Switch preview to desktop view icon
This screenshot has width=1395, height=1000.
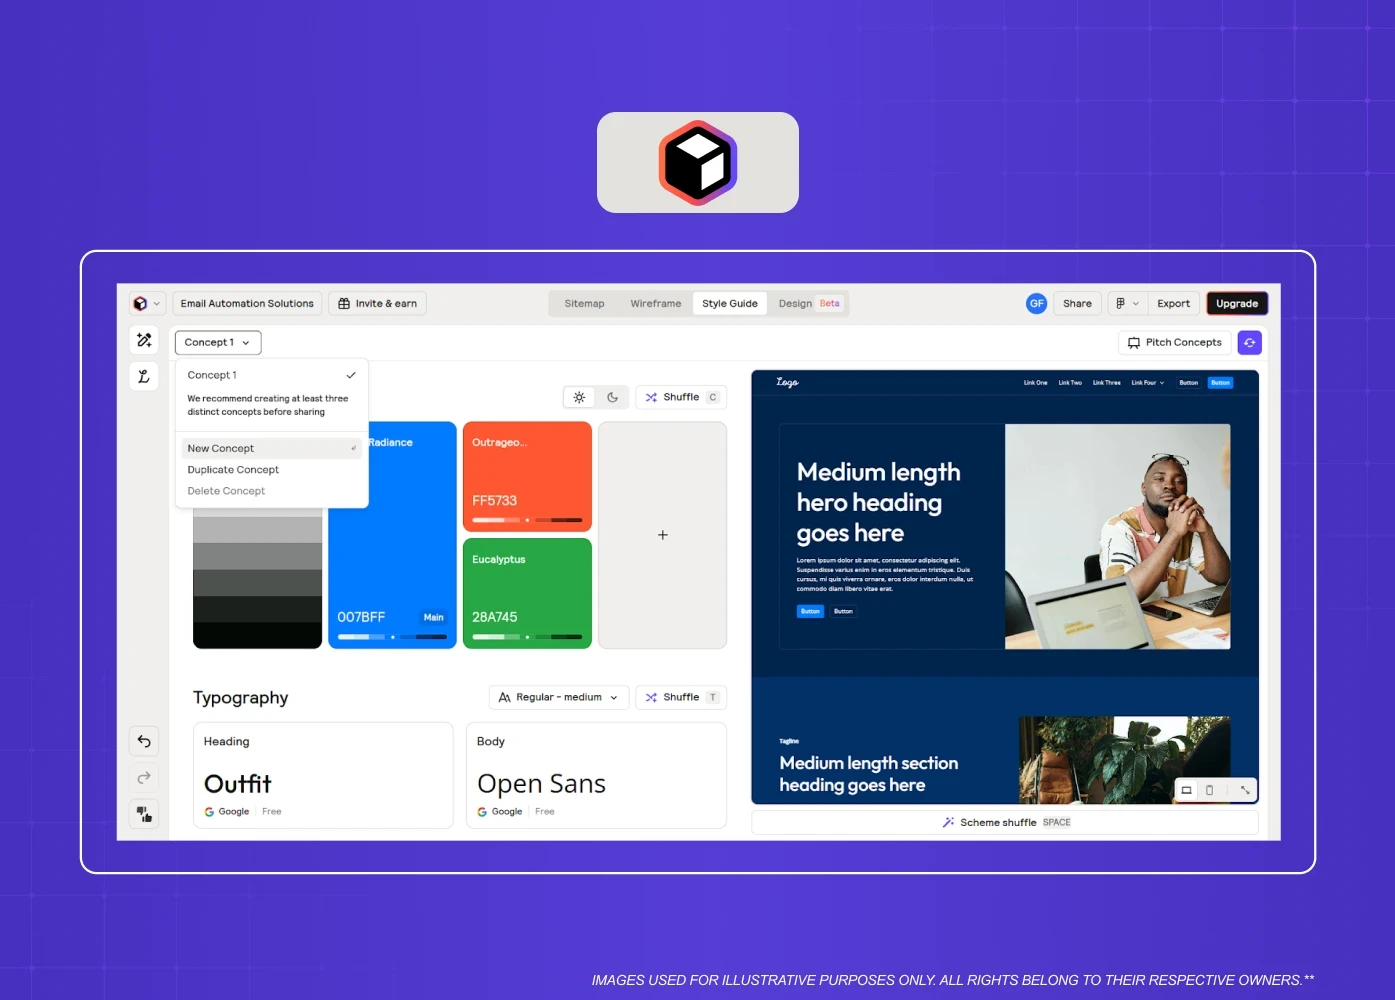click(1186, 790)
